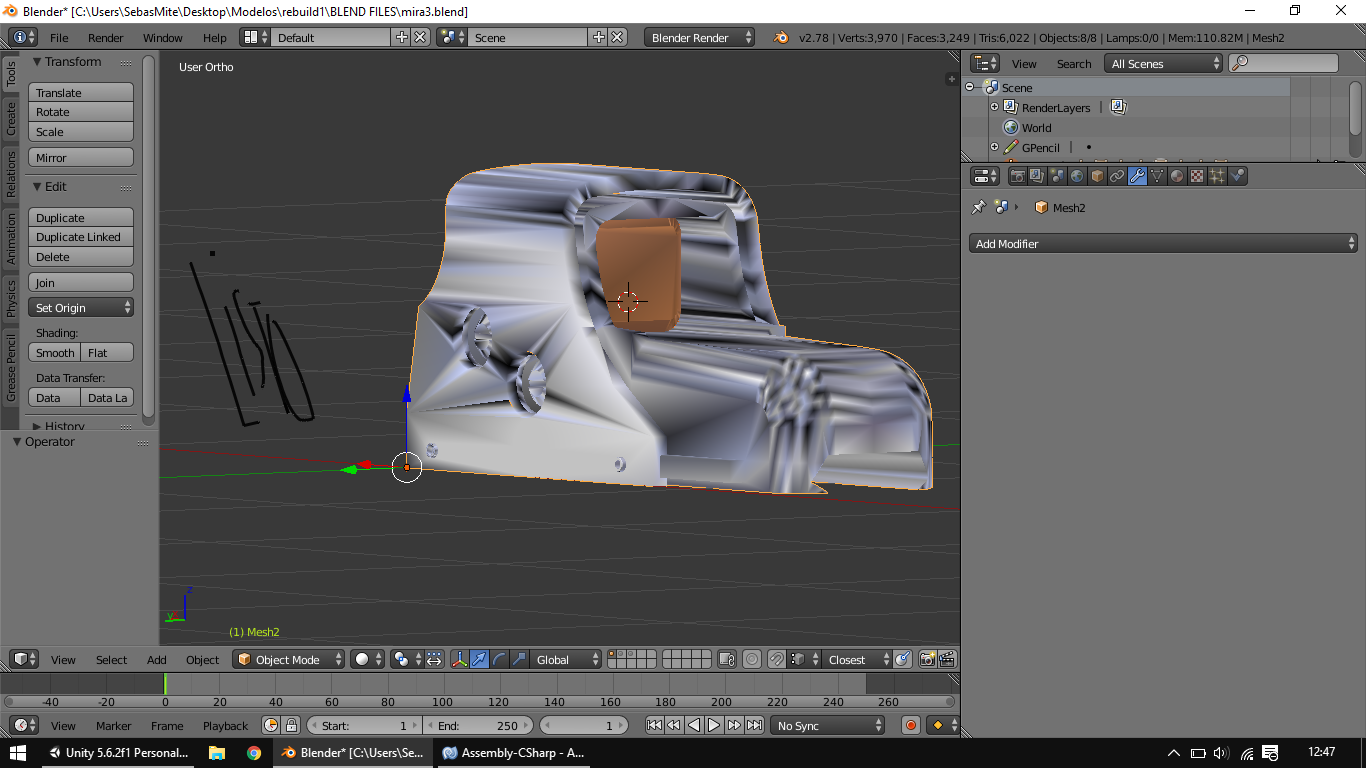The width and height of the screenshot is (1366, 768).
Task: Apply Smooth shading button
Action: (55, 353)
